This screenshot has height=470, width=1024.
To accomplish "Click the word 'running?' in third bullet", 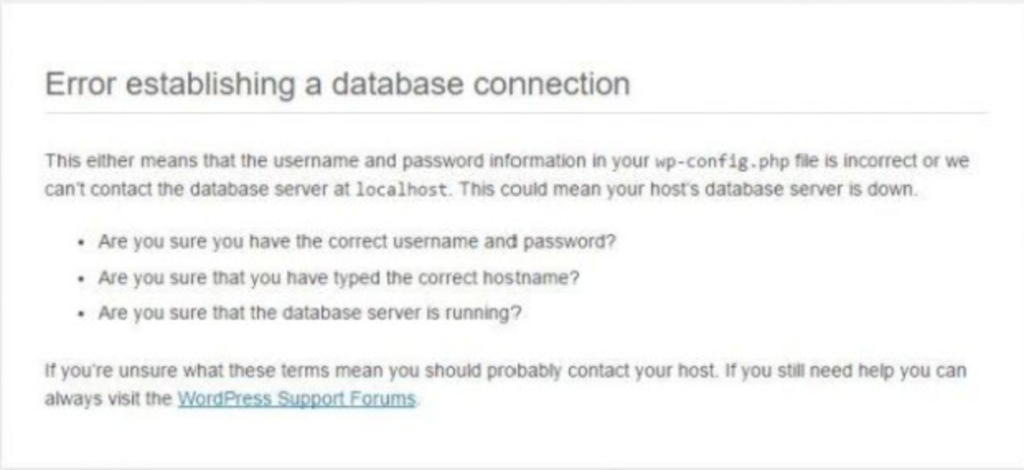I will [x=483, y=314].
